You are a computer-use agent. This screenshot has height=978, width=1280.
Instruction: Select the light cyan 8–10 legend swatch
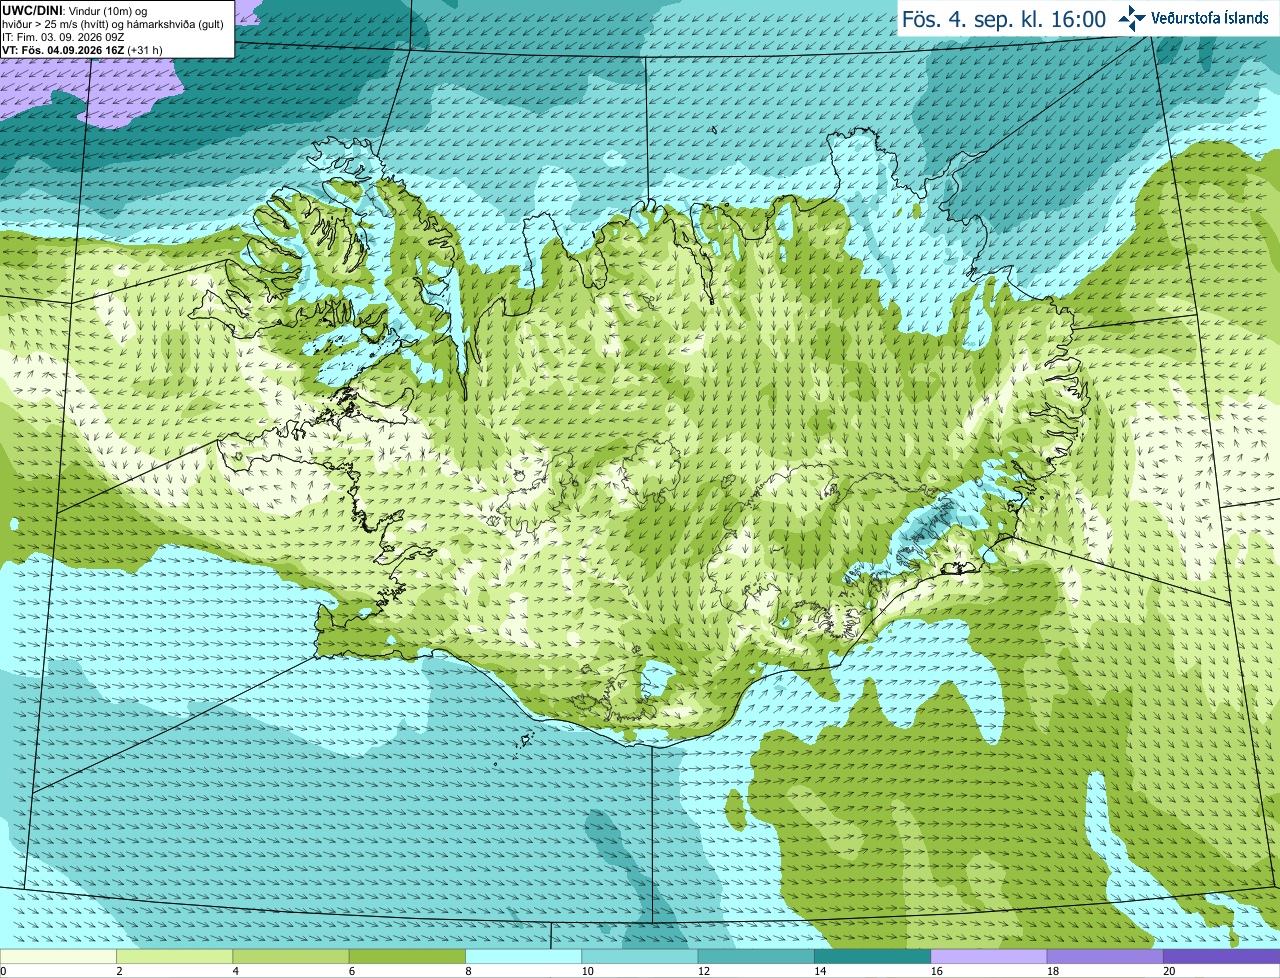tap(524, 956)
